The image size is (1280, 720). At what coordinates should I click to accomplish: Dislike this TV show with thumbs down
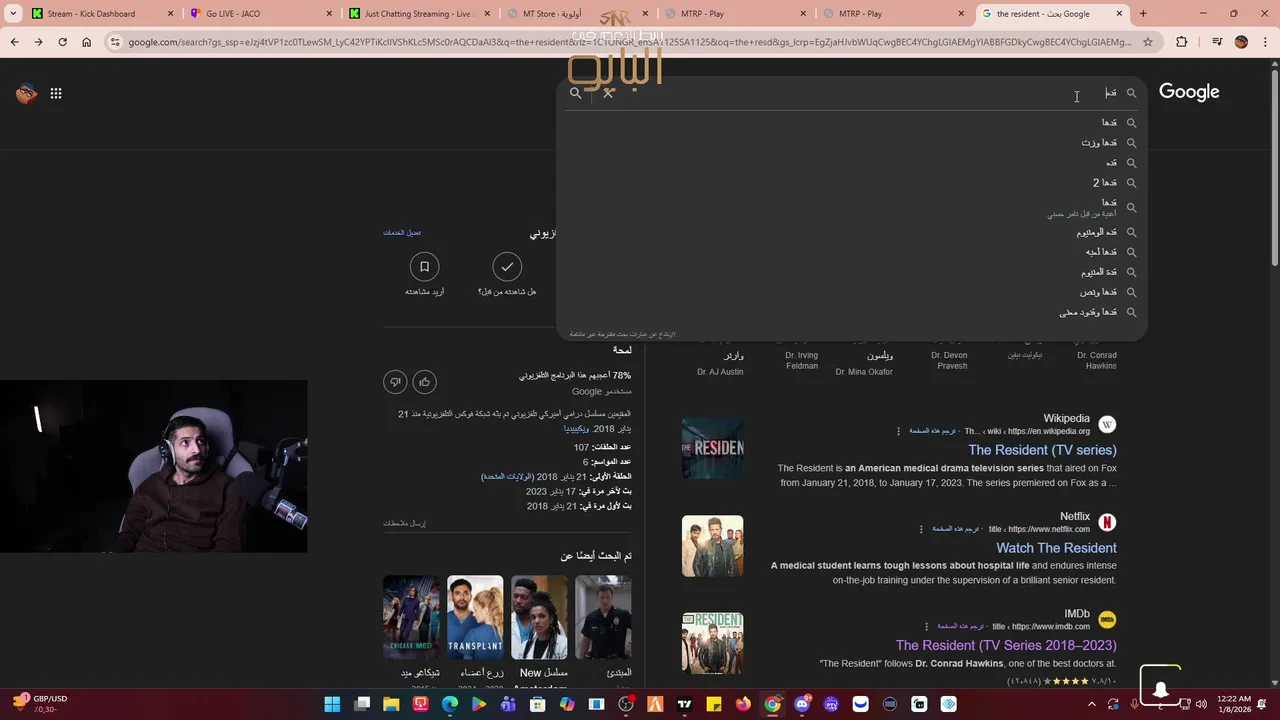point(396,381)
